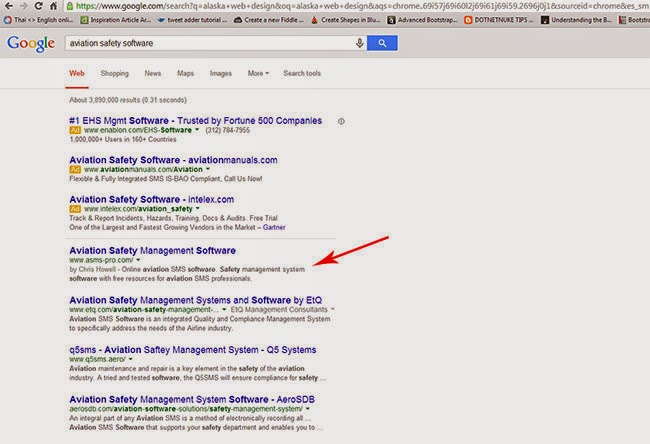Open the Bootstr bookmark at far right
The height and width of the screenshot is (444, 650).
(634, 19)
